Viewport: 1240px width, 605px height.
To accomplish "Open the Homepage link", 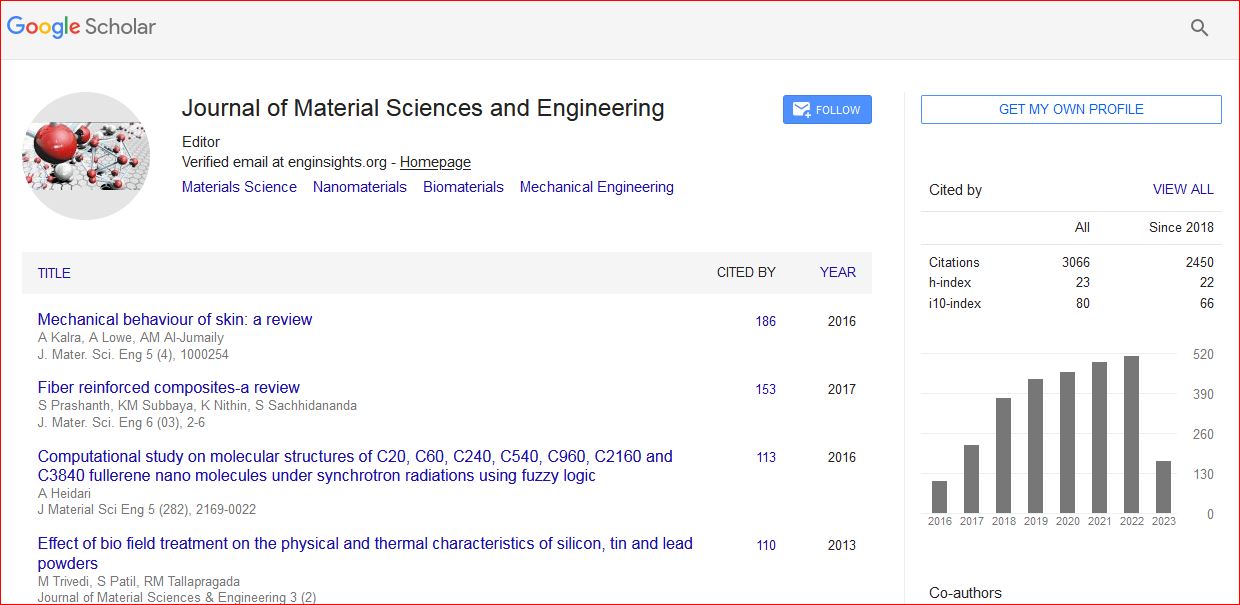I will 435,162.
